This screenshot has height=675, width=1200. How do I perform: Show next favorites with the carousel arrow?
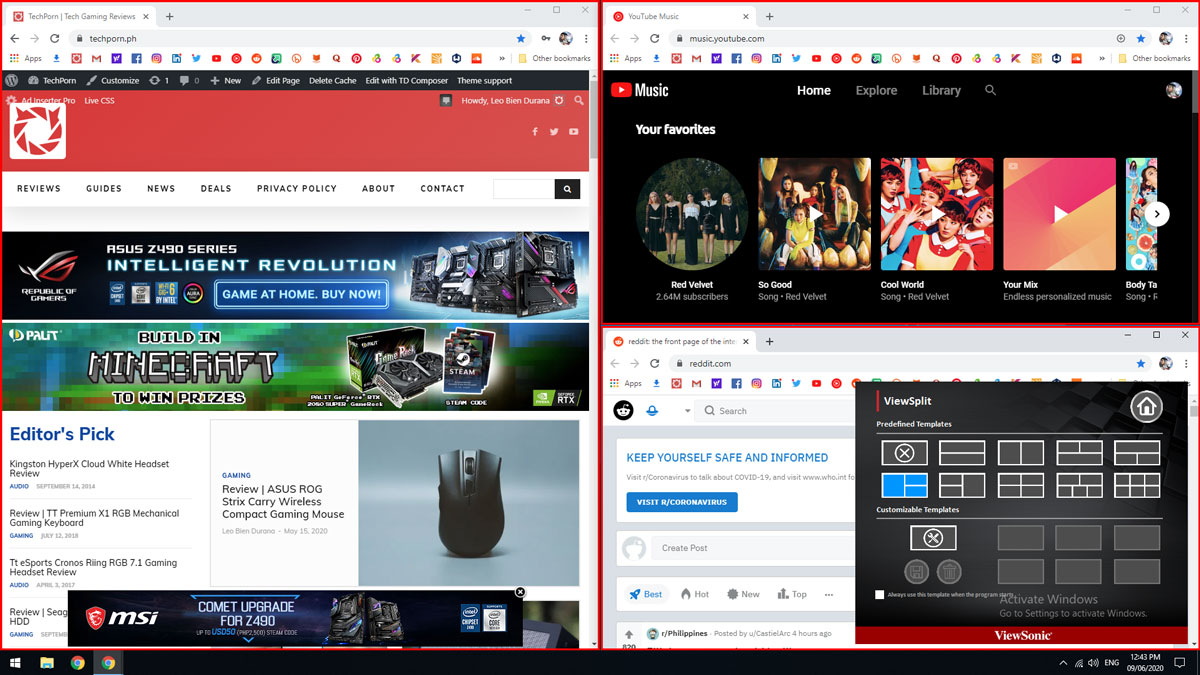[1157, 213]
